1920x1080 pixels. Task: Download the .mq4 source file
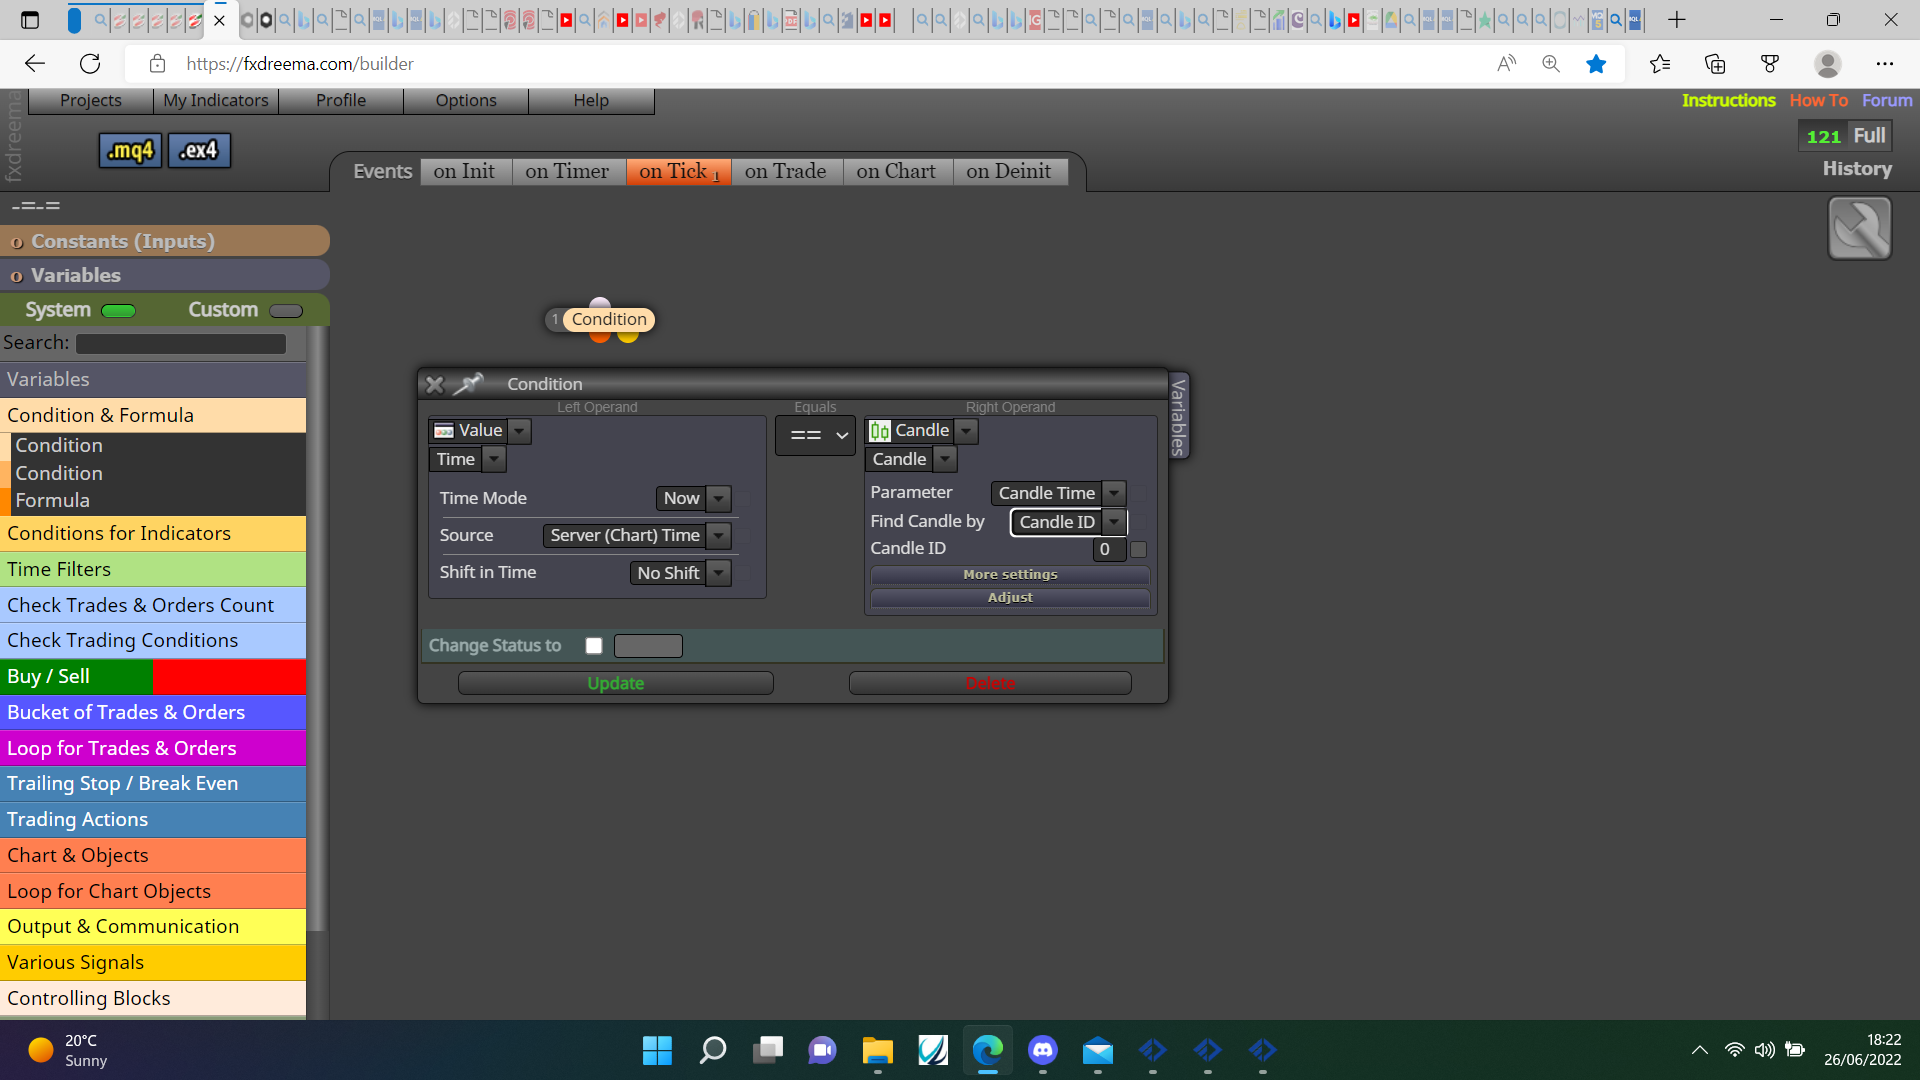tap(130, 150)
